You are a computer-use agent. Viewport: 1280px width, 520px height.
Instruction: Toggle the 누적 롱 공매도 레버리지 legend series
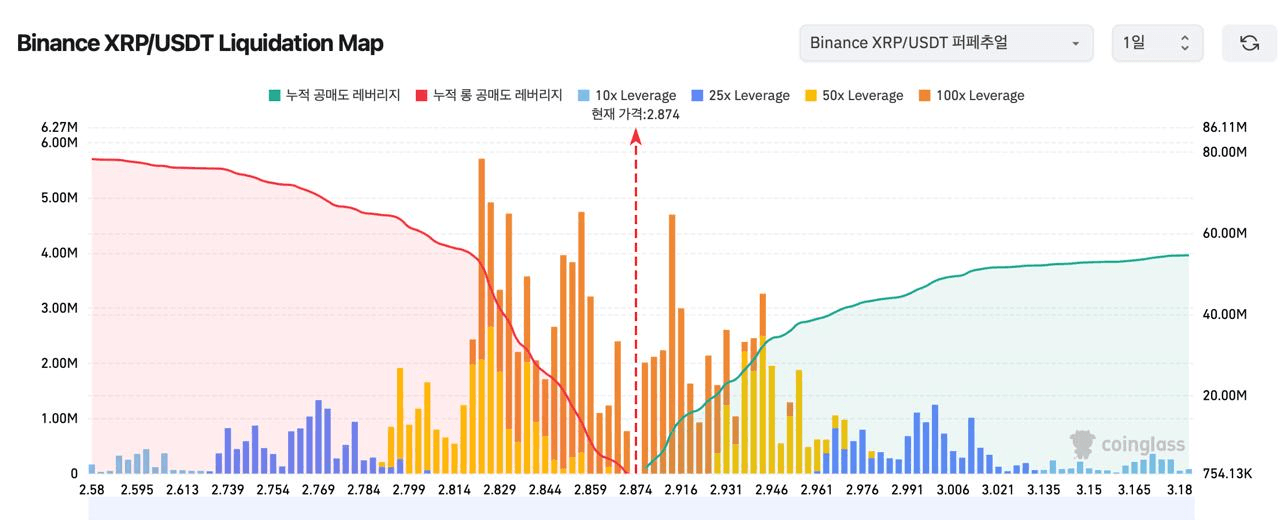pos(488,95)
